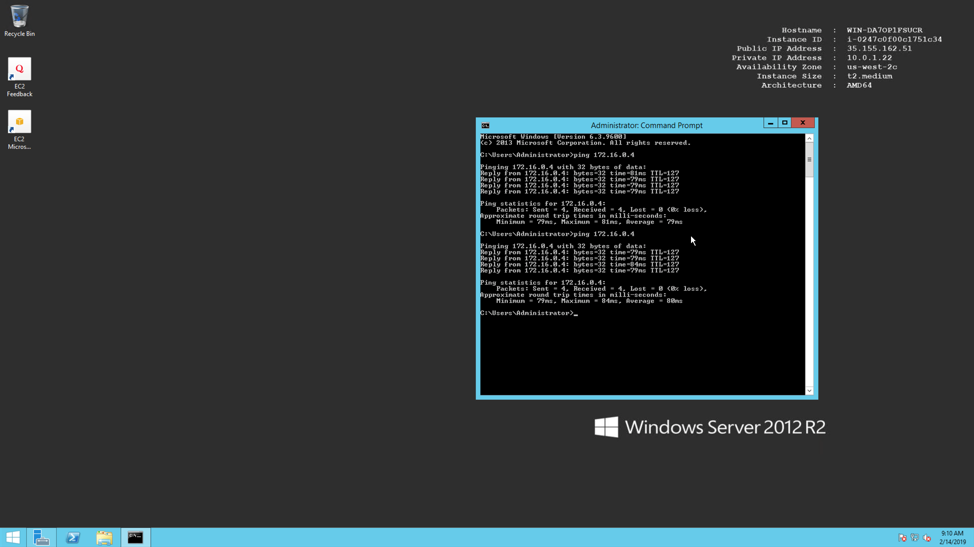Select Command Prompt taskbar button
The width and height of the screenshot is (974, 547).
click(x=135, y=538)
